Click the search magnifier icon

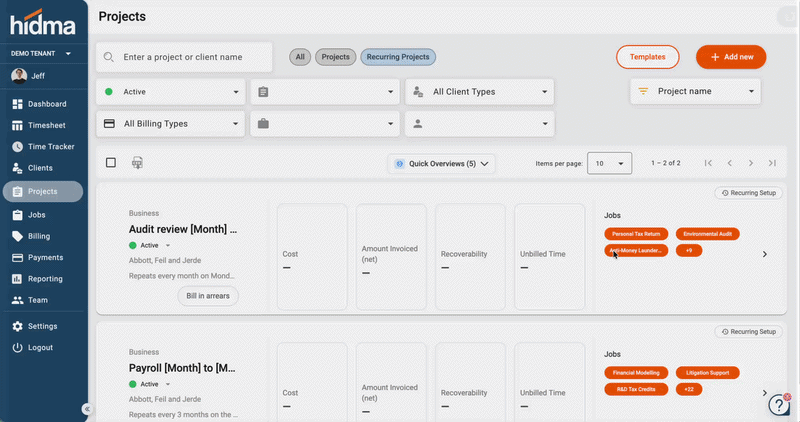(109, 57)
